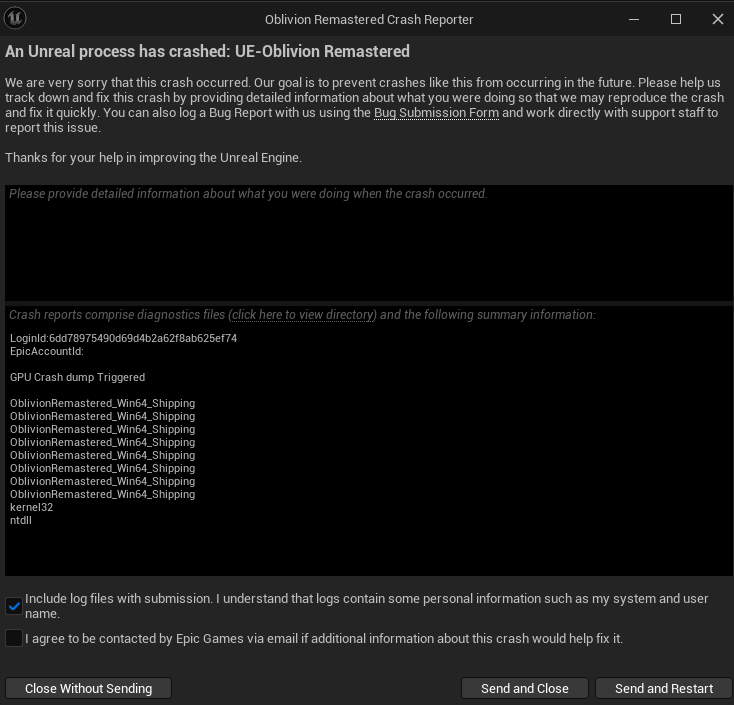Click the Unreal Engine logo icon

[x=15, y=19]
